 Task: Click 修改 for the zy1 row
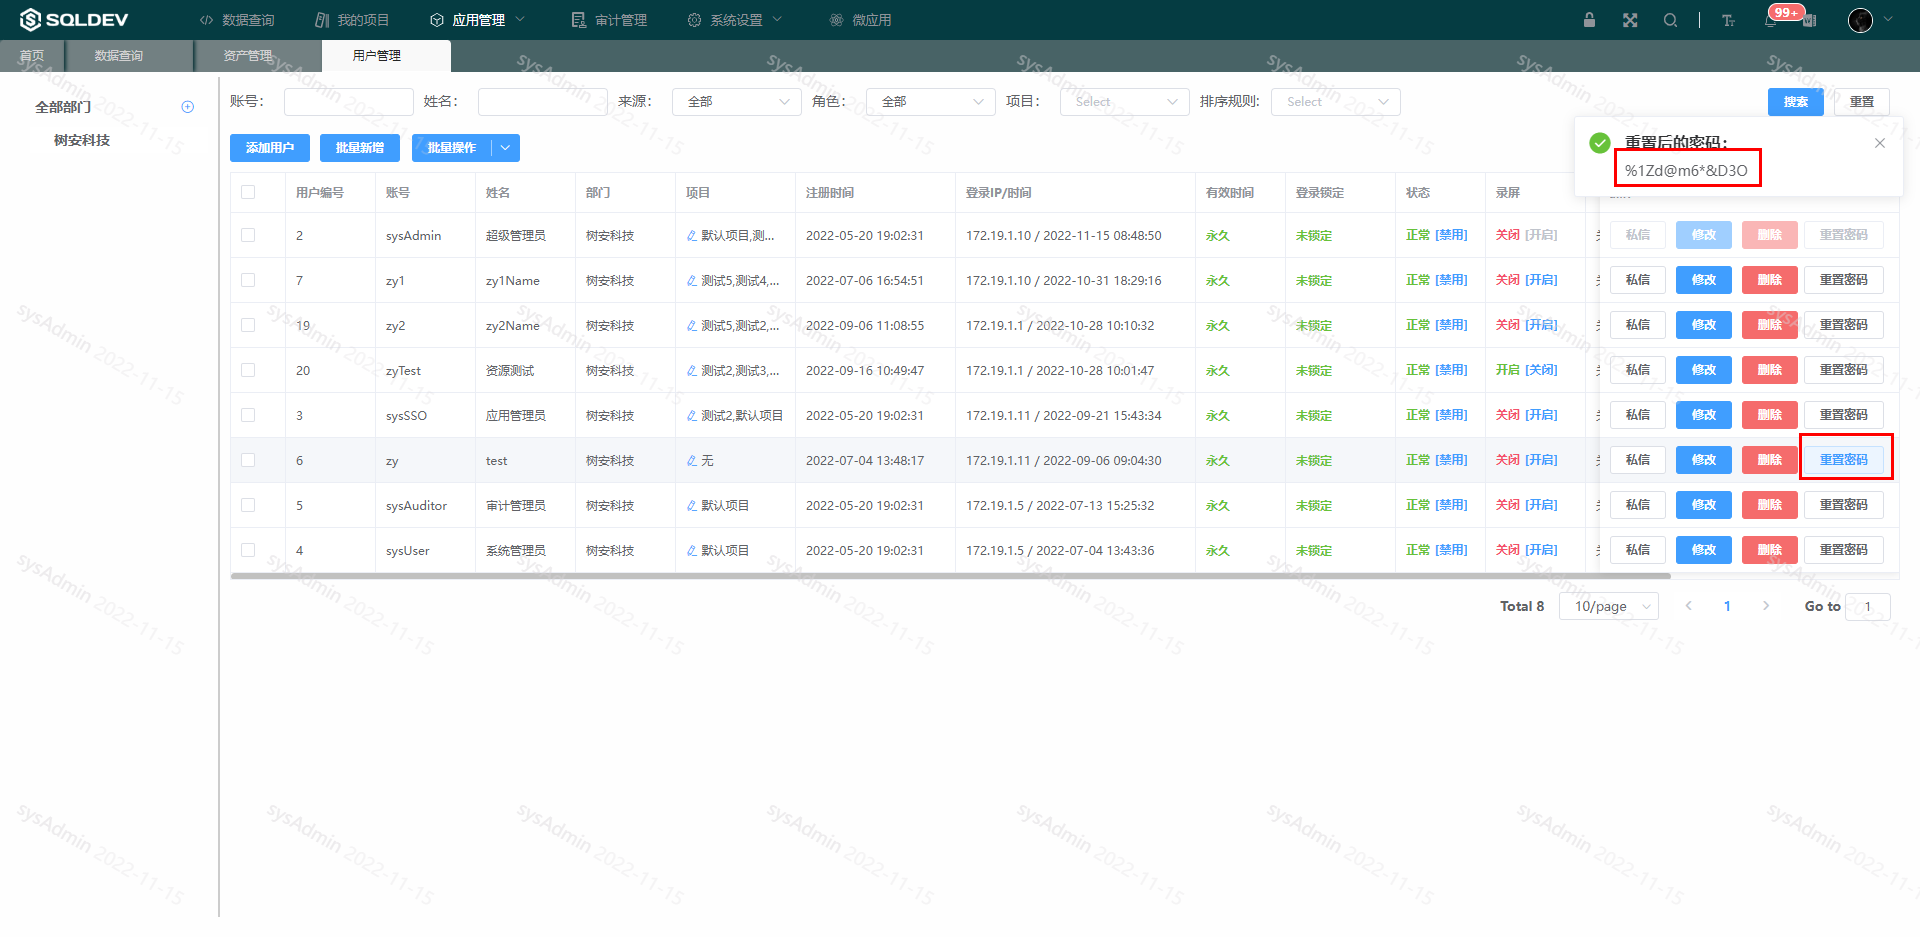click(x=1704, y=280)
